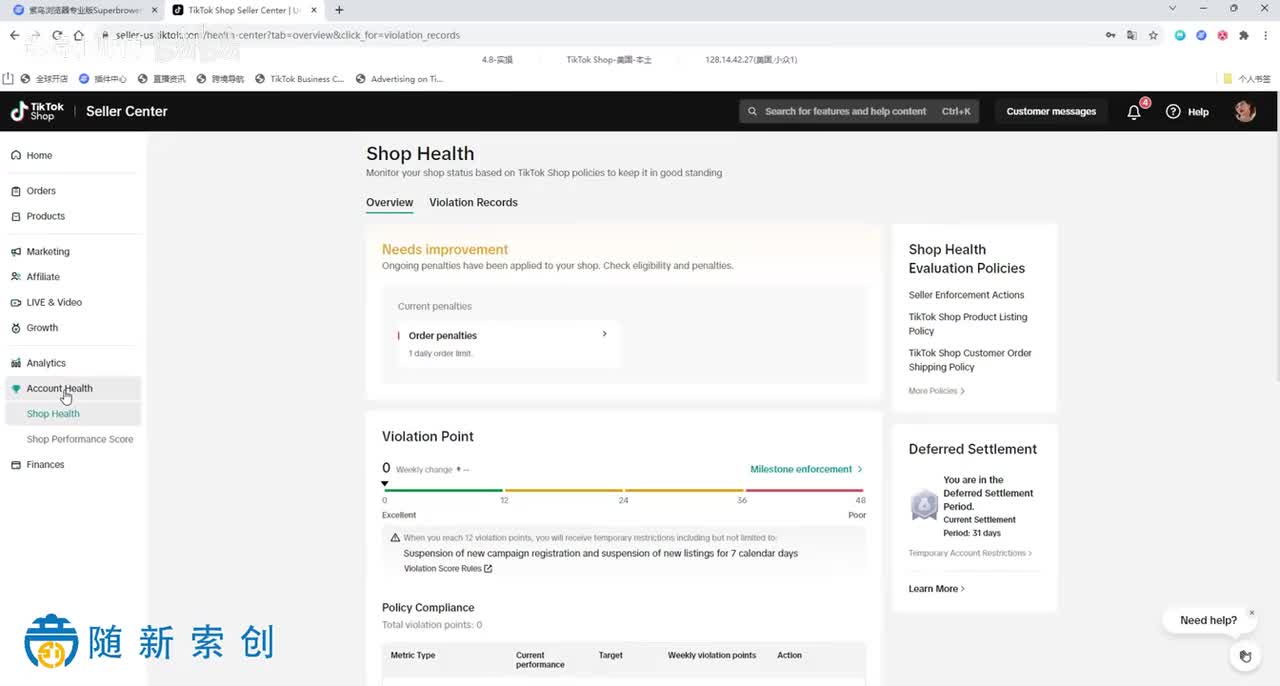Open Milestone enforcement details
Screen dimensions: 1280x686
coord(806,469)
